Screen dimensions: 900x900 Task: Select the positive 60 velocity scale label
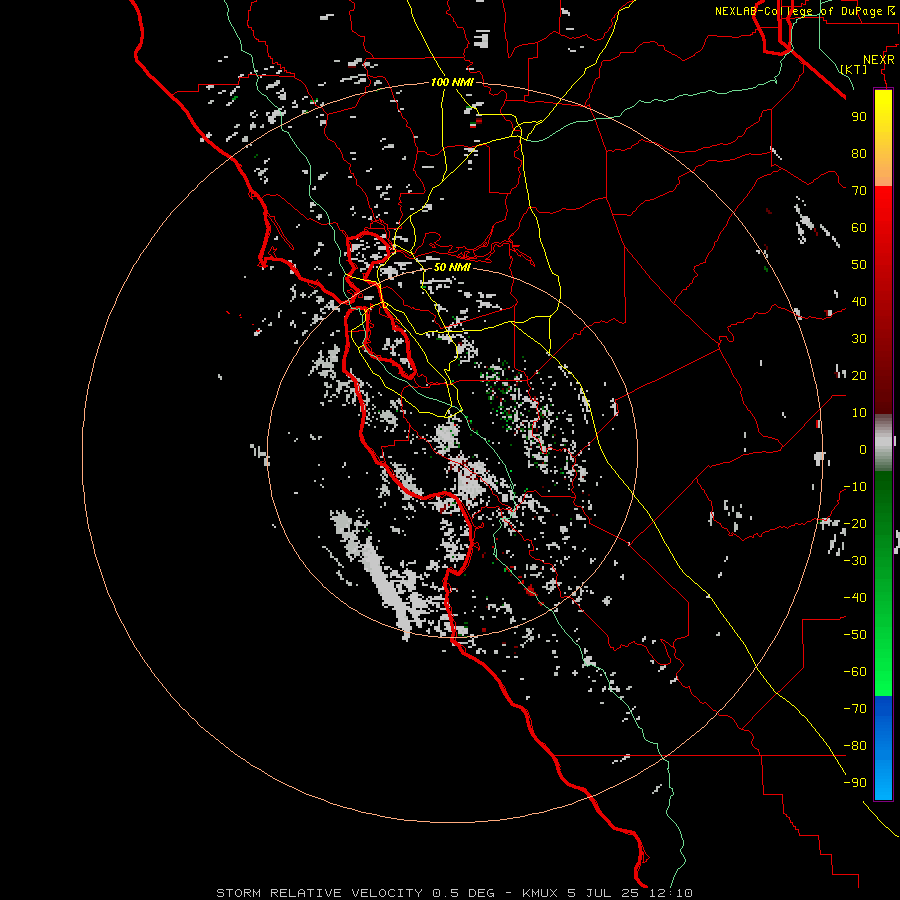tap(859, 227)
